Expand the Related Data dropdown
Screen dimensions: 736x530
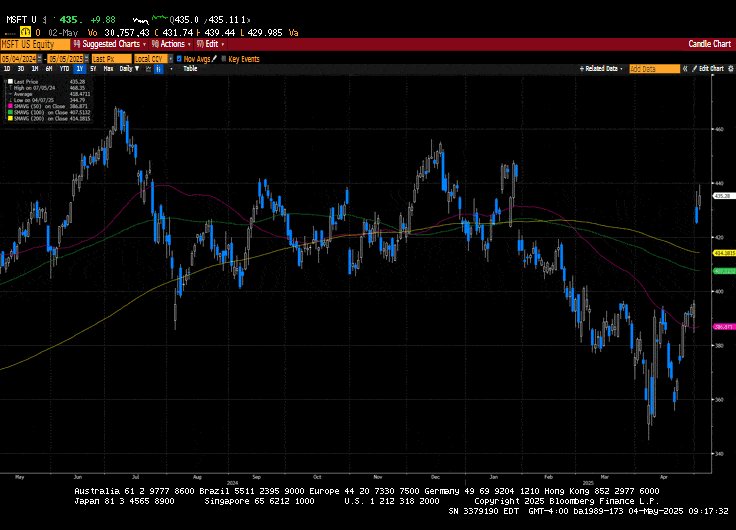point(602,69)
